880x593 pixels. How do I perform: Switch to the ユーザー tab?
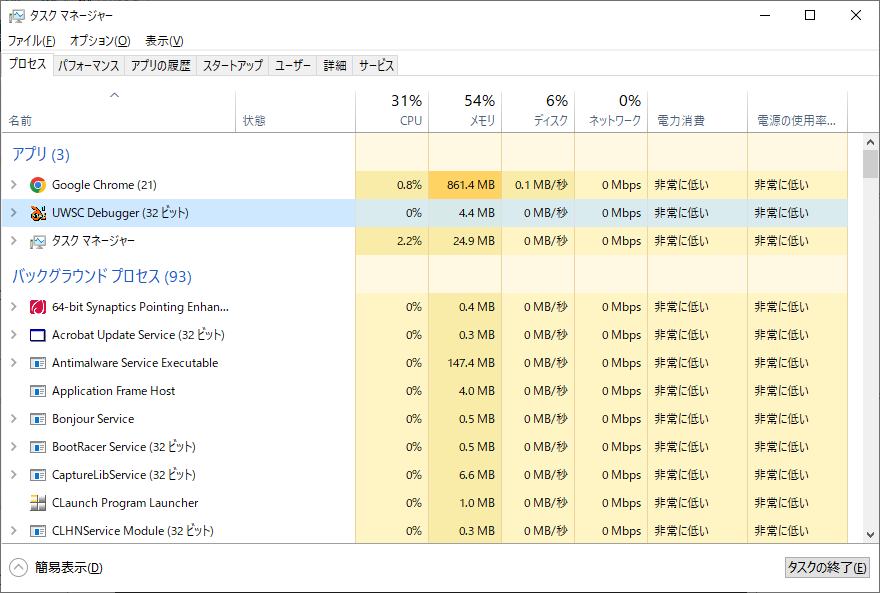(292, 66)
